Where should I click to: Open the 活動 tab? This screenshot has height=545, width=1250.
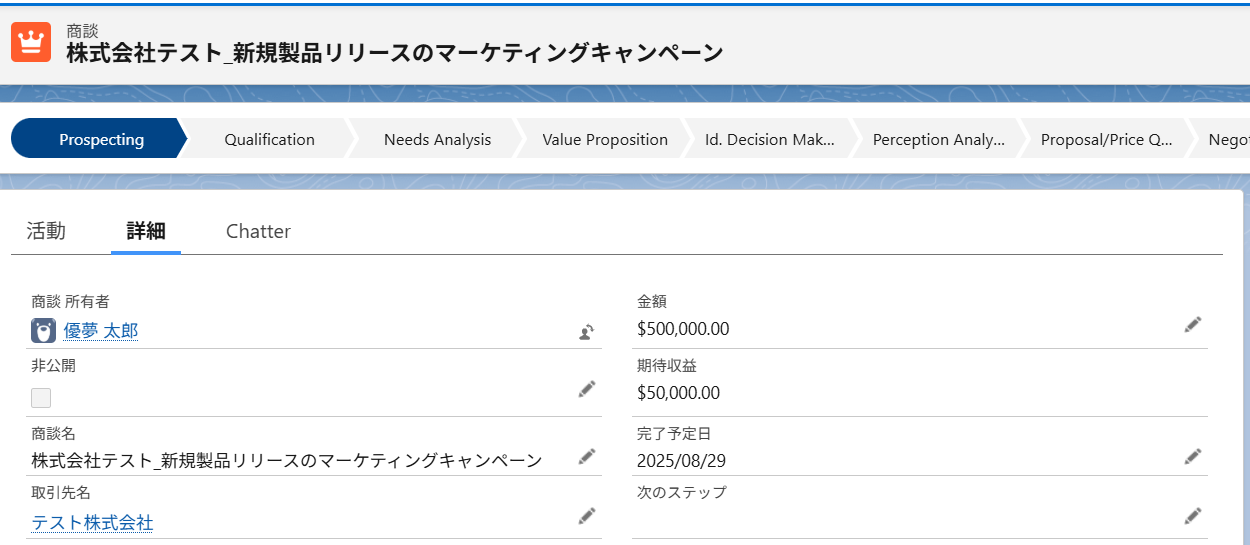[x=46, y=231]
